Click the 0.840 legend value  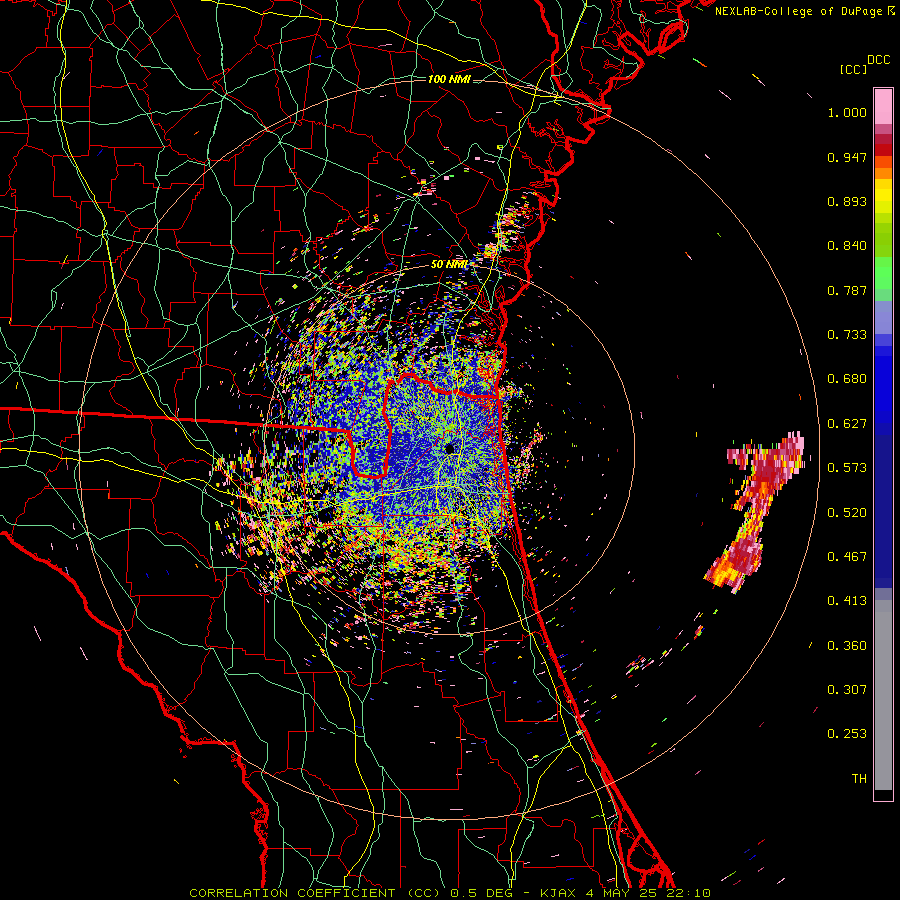(847, 246)
